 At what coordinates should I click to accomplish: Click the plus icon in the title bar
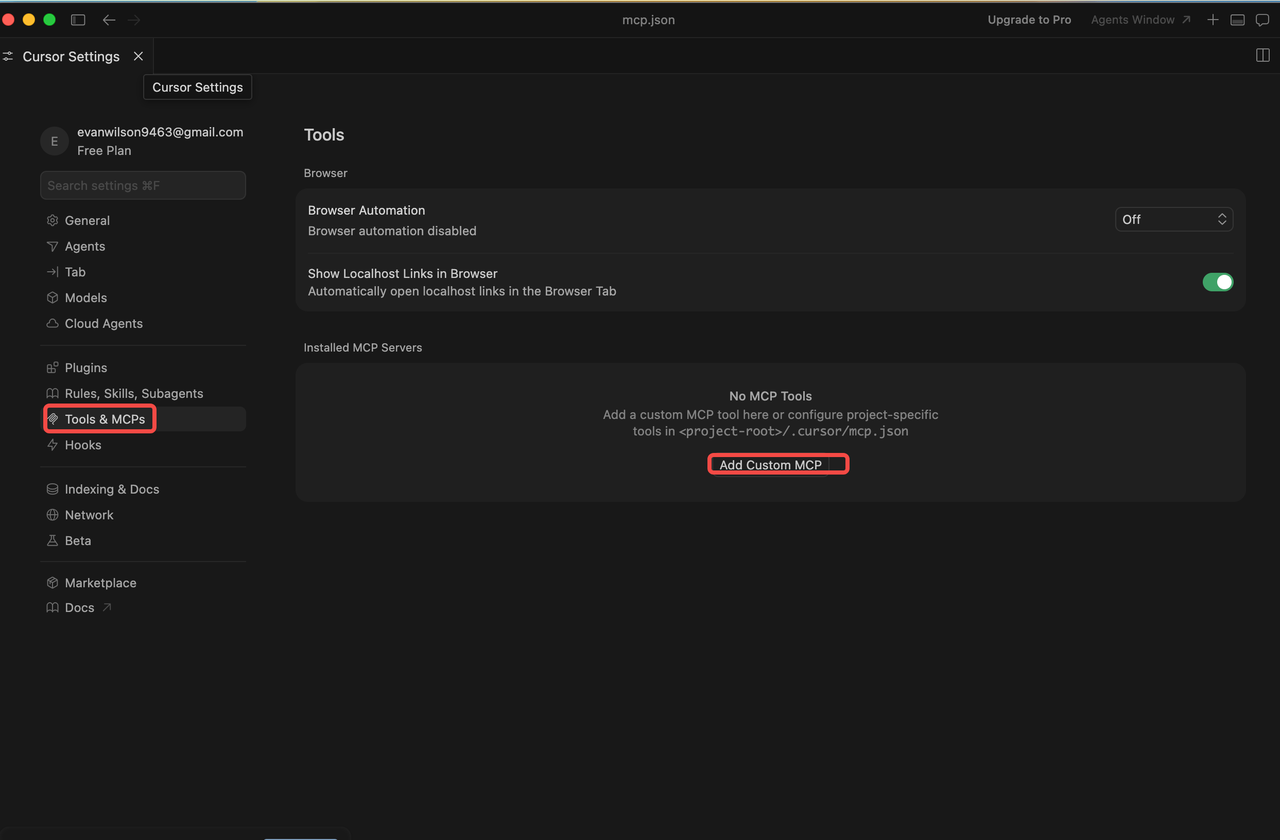pos(1213,20)
